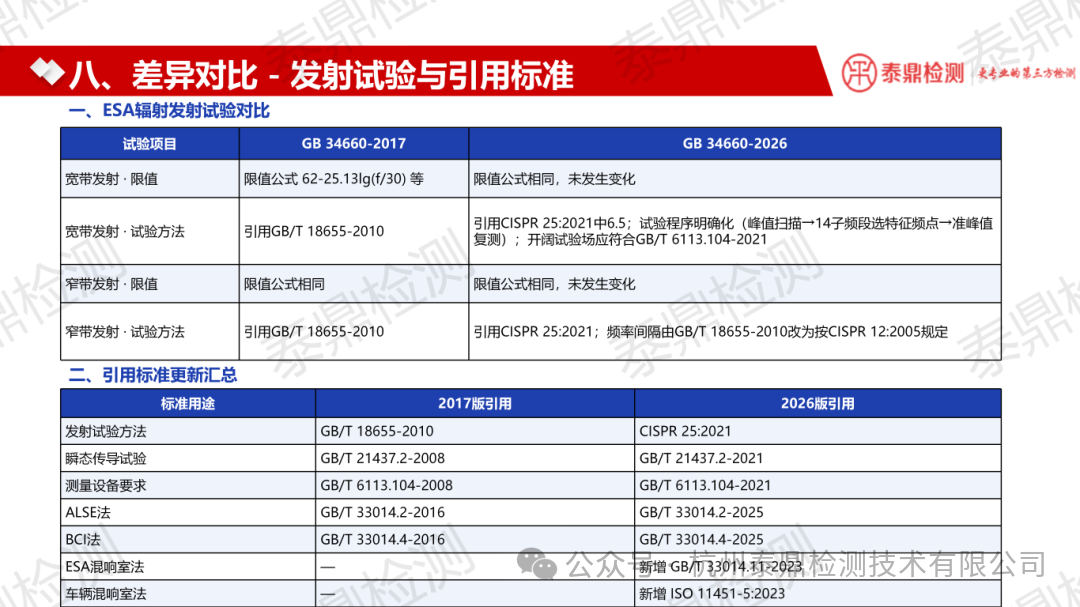
Task: Click the BCI法 row label
Action: [x=188, y=539]
